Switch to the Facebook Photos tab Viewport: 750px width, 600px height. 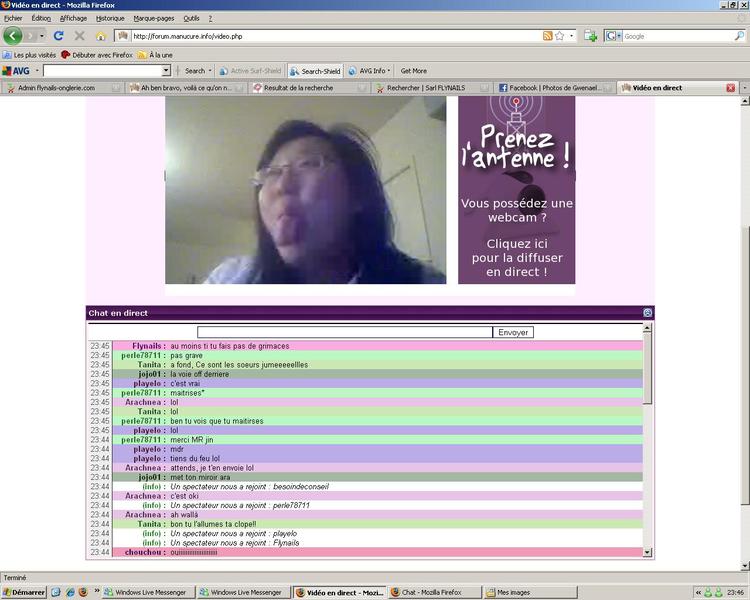click(550, 88)
